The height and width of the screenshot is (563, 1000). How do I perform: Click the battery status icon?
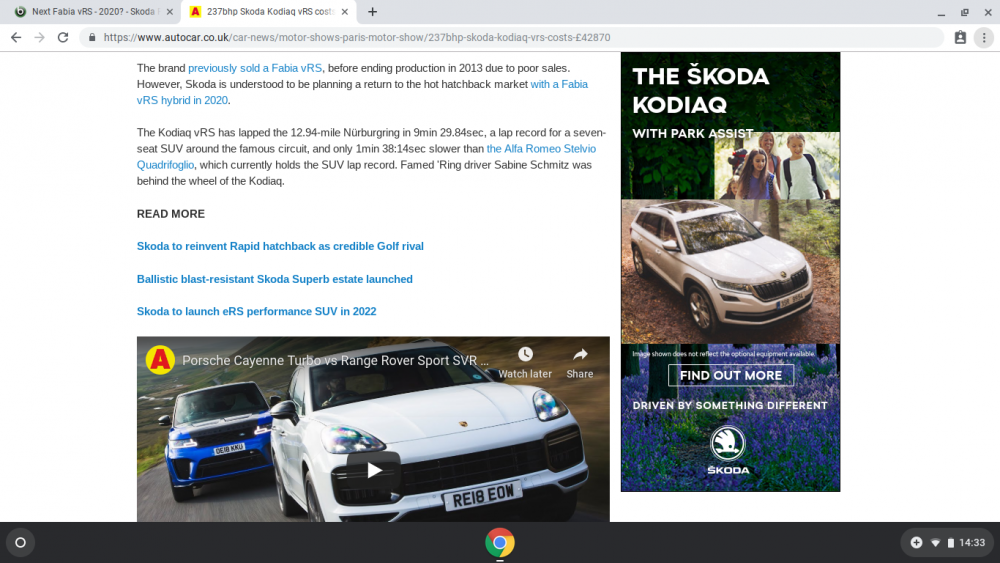pyautogui.click(x=950, y=543)
